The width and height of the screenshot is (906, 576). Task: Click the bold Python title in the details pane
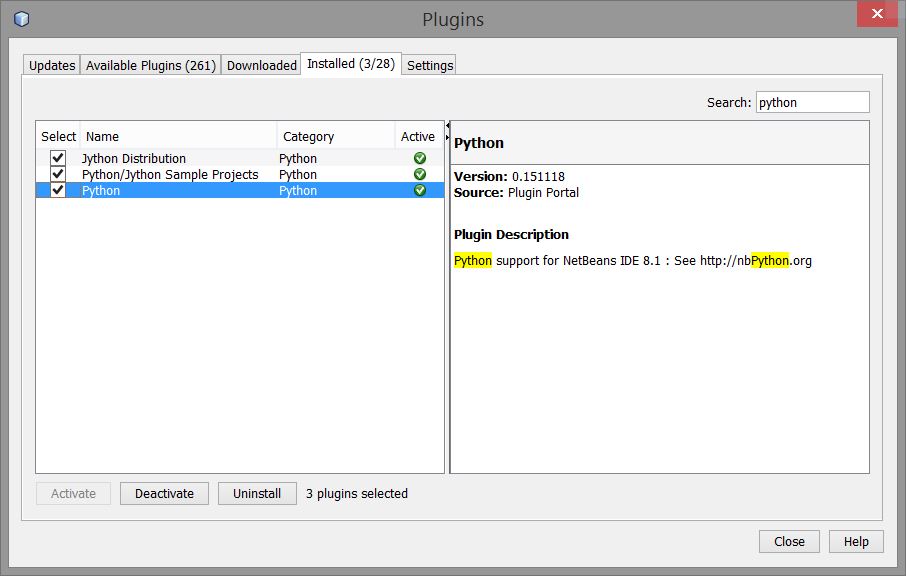(x=478, y=143)
